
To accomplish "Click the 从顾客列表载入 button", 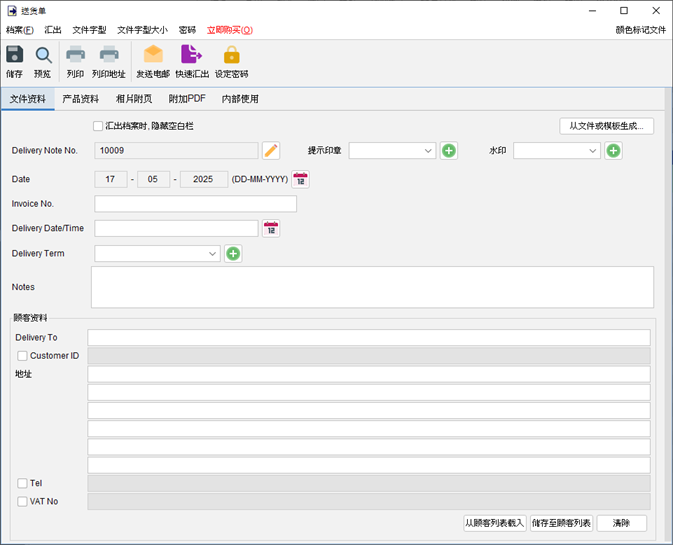I will coord(495,523).
